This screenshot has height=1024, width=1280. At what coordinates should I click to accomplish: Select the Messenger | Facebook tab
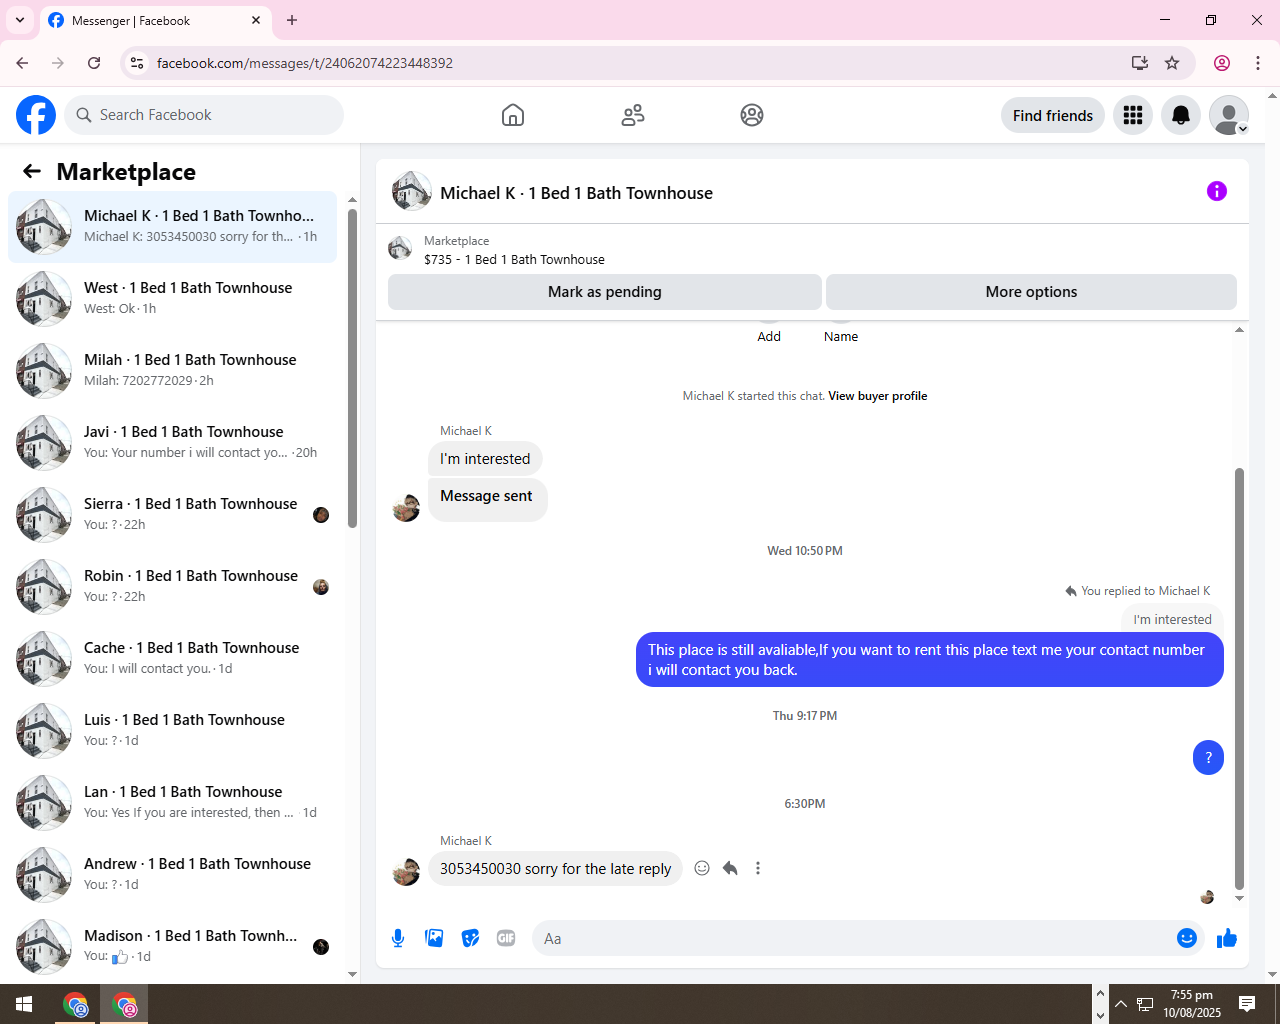tap(155, 21)
